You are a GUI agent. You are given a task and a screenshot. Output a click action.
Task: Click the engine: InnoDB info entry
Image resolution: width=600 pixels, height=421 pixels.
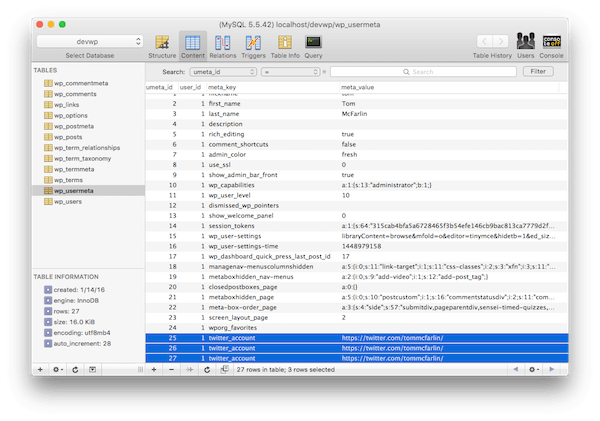[x=72, y=300]
